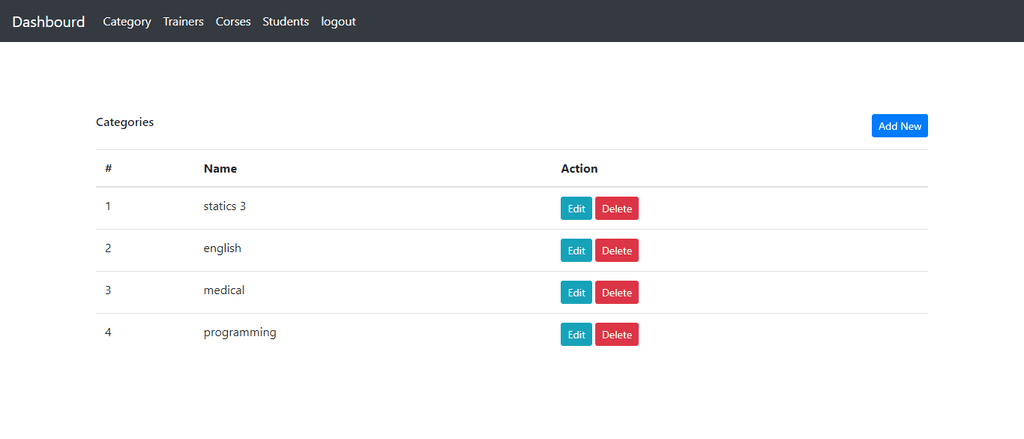Navigate to Corses in navbar
1024x439 pixels.
click(x=233, y=22)
